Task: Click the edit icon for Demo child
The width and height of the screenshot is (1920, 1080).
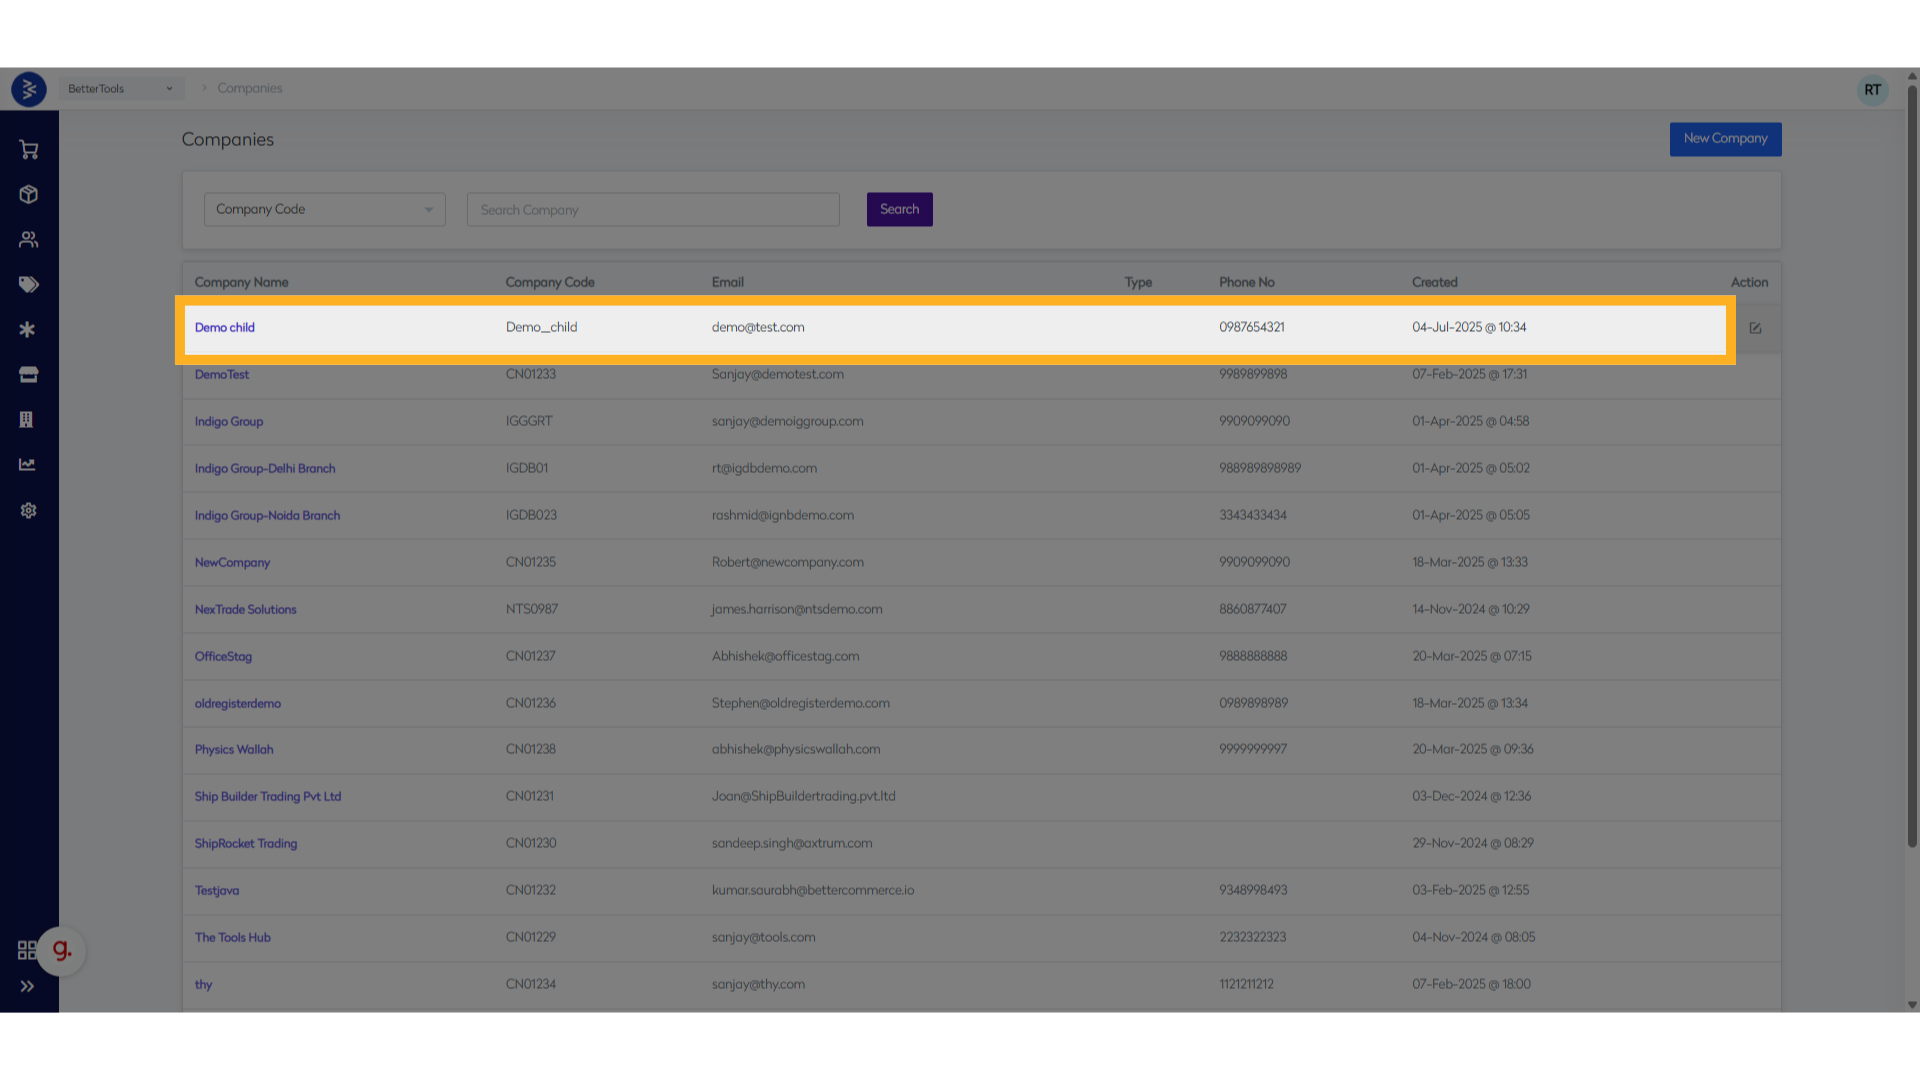Action: (1755, 328)
